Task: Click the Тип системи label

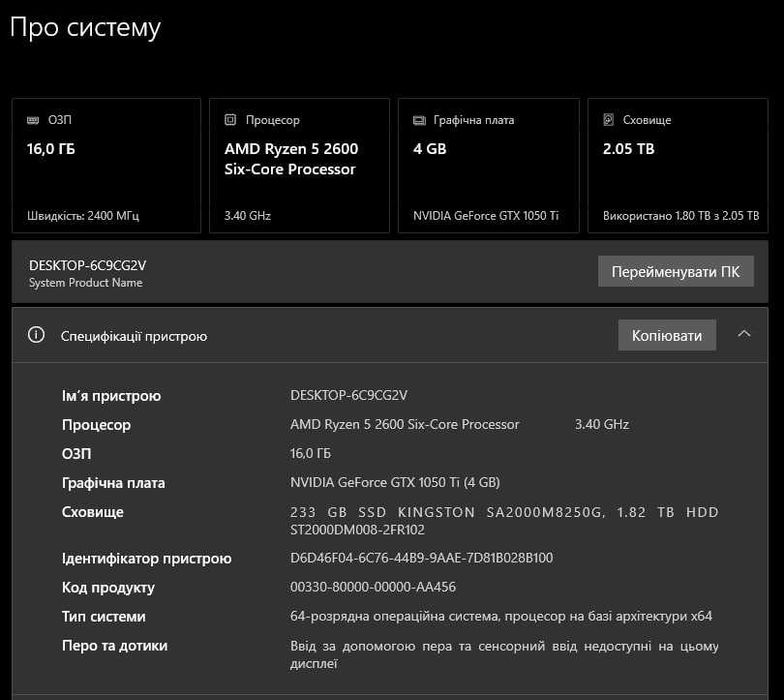Action: tap(104, 616)
